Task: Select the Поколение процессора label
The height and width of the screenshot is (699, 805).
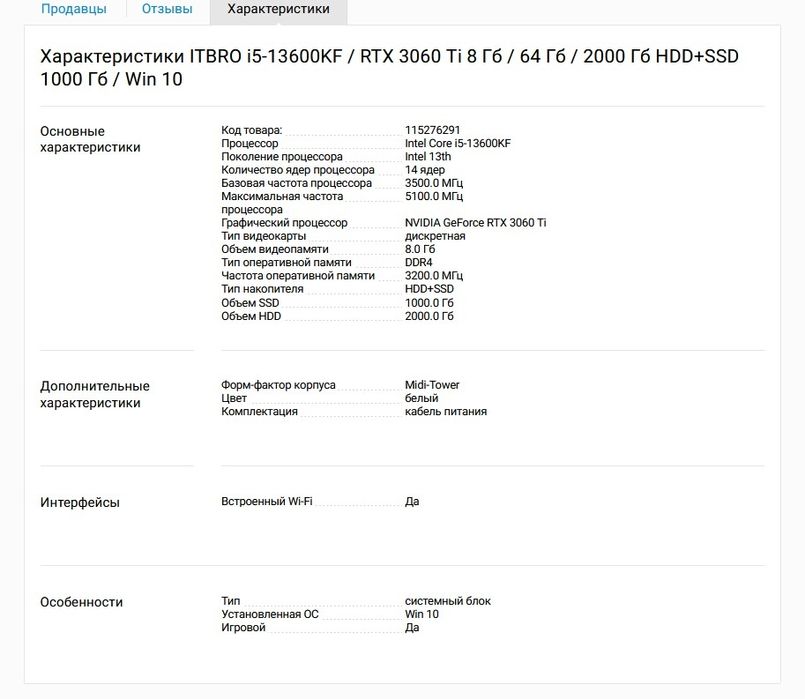Action: 282,157
